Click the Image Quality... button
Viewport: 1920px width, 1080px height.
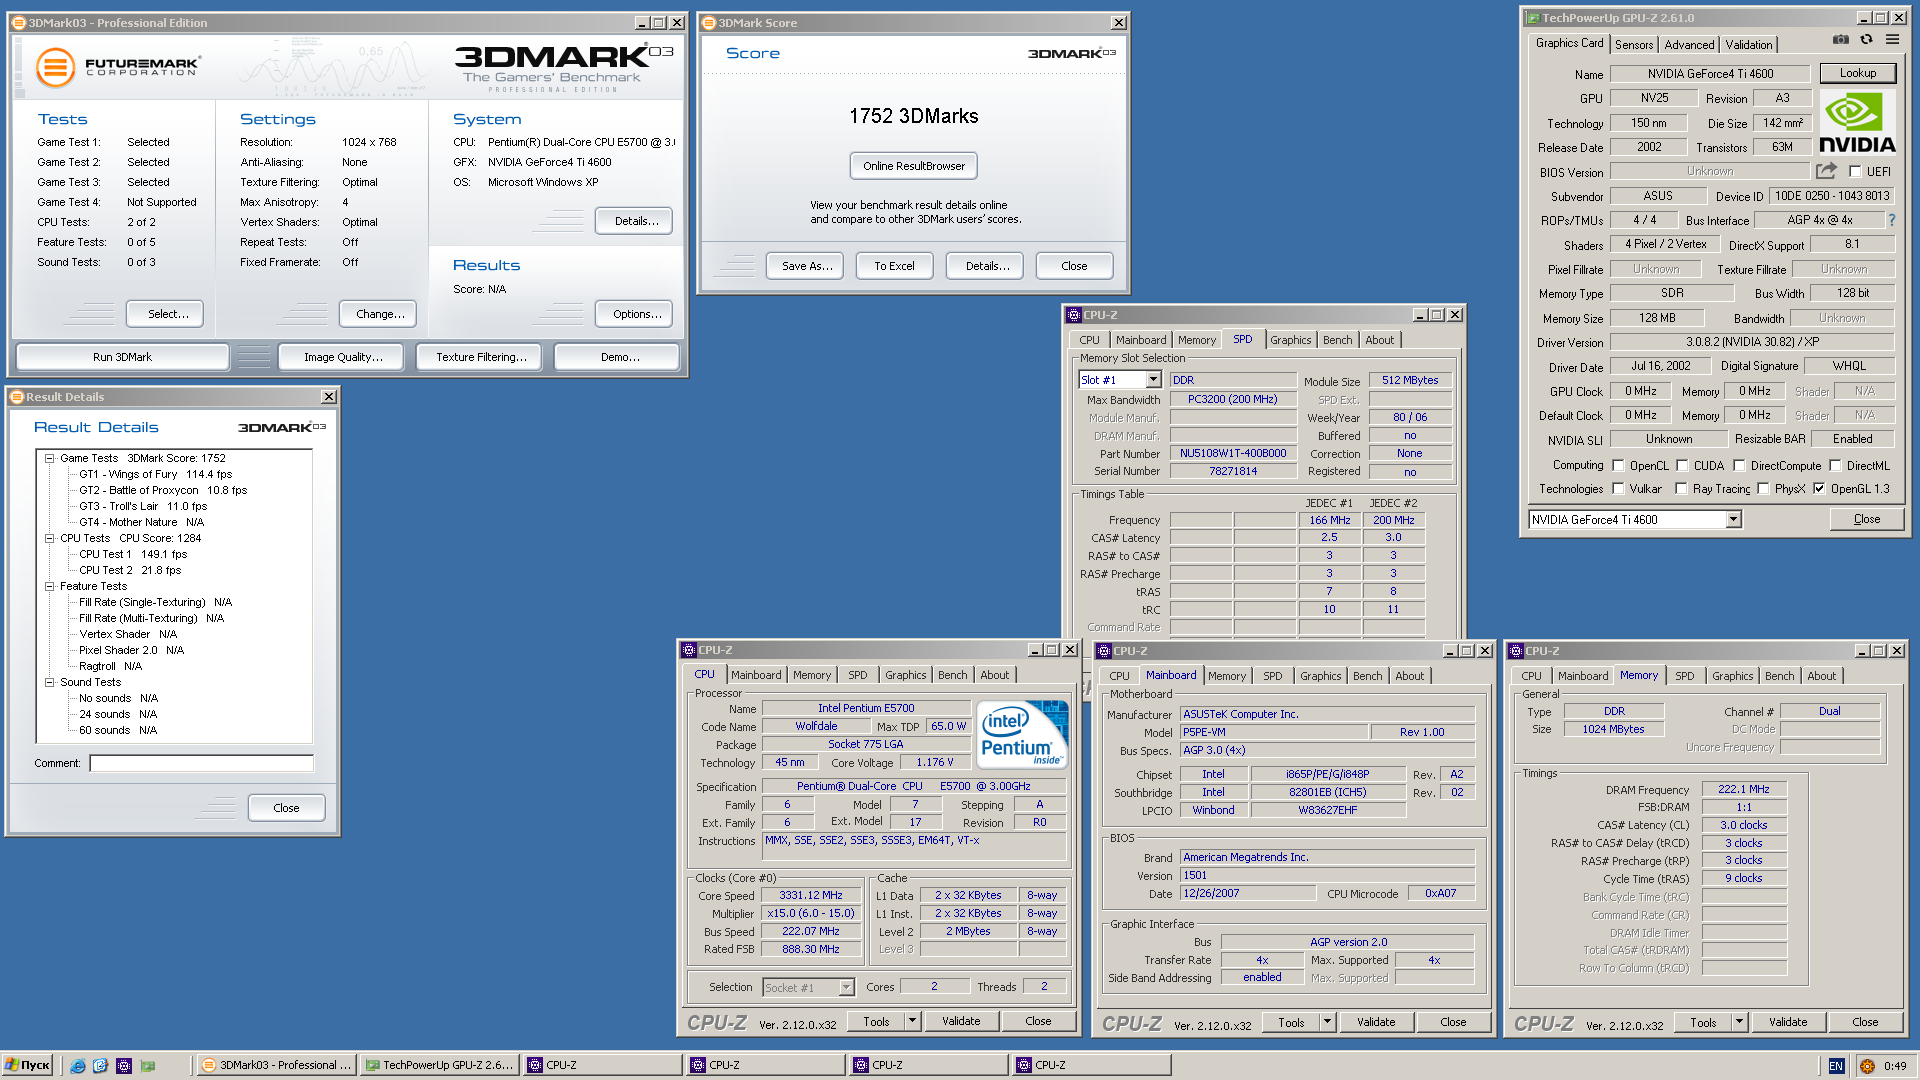pyautogui.click(x=343, y=357)
